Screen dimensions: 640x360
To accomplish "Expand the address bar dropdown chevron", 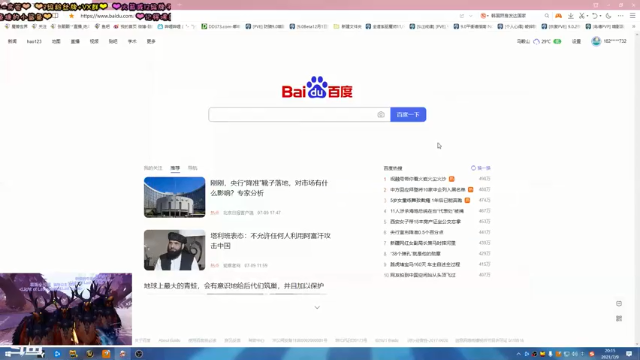I will click(x=471, y=16).
